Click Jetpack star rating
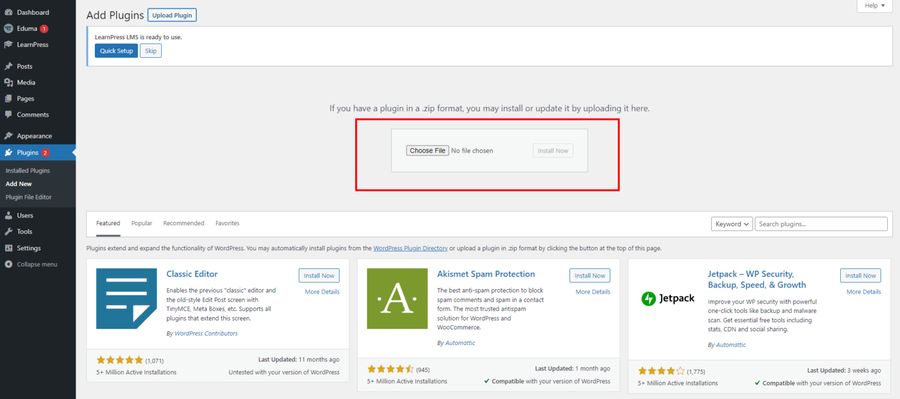 (x=661, y=371)
